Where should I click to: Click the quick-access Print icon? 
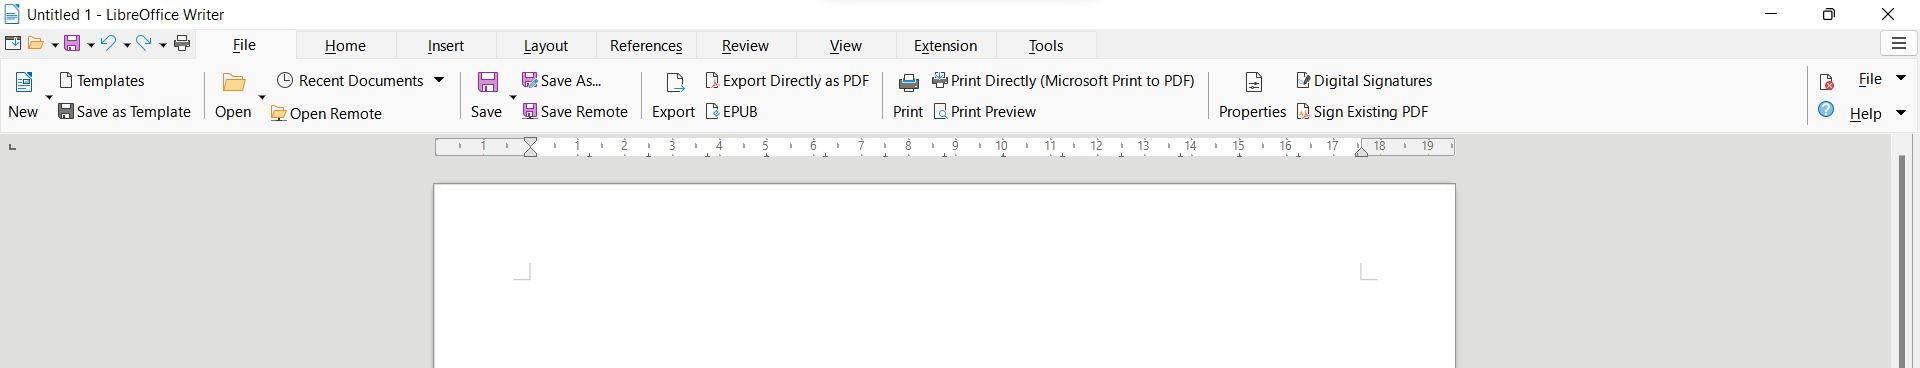tap(182, 43)
